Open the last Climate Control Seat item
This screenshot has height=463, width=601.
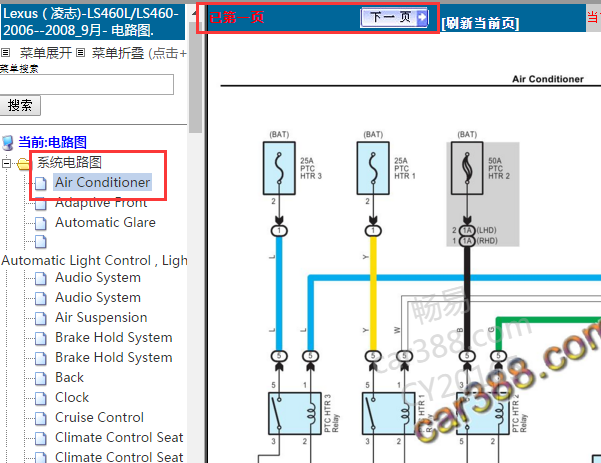point(119,456)
